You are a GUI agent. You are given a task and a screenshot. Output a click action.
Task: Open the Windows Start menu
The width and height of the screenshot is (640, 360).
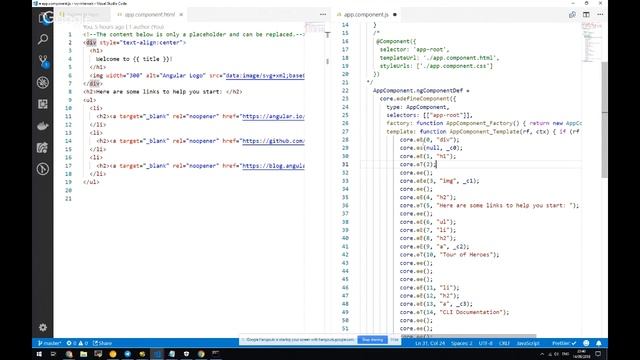(39, 354)
